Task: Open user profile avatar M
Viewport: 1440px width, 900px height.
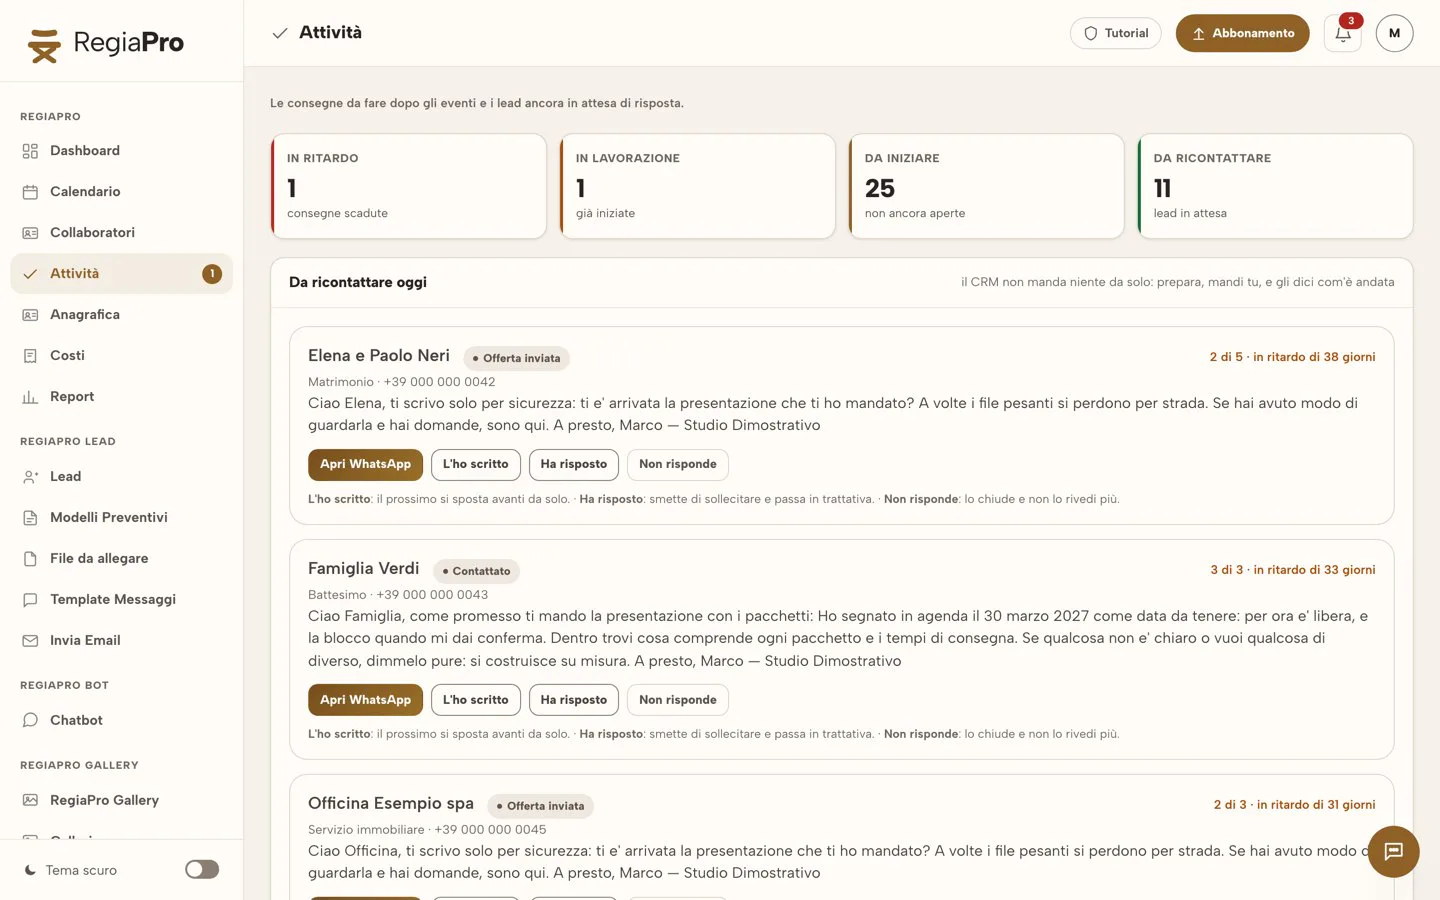Action: pos(1394,34)
